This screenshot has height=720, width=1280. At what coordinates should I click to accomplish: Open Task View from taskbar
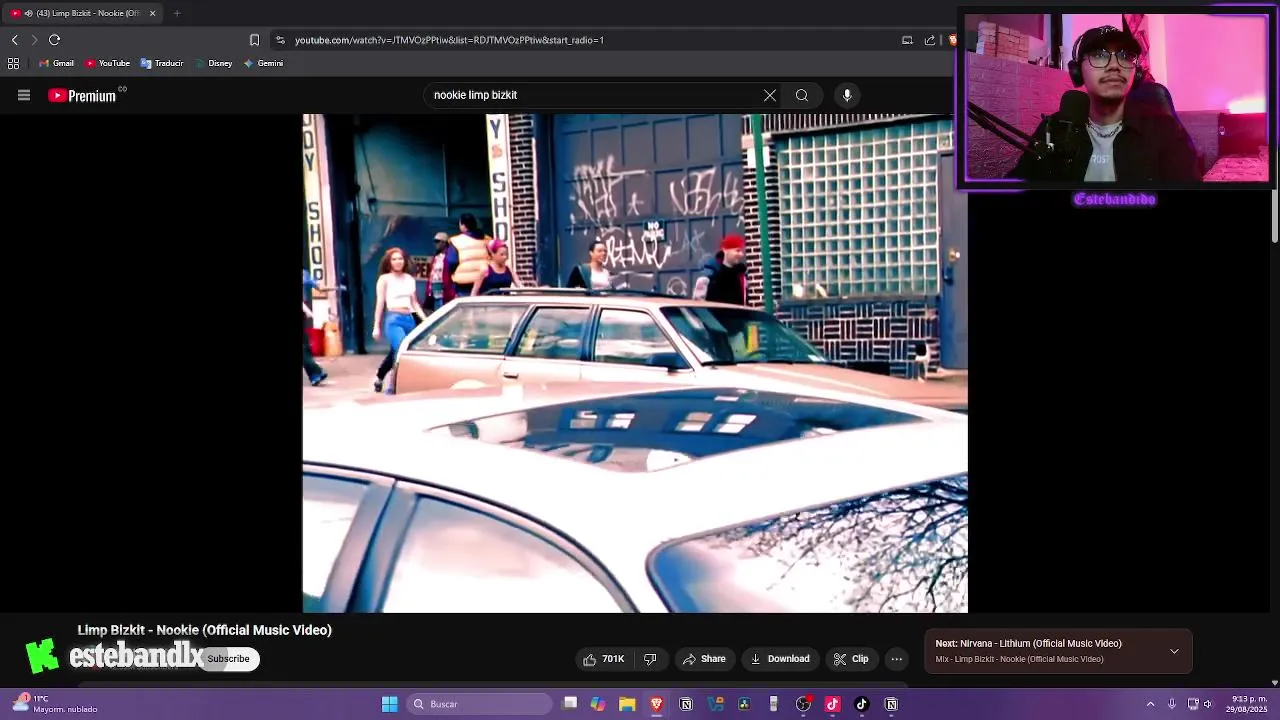(x=570, y=703)
